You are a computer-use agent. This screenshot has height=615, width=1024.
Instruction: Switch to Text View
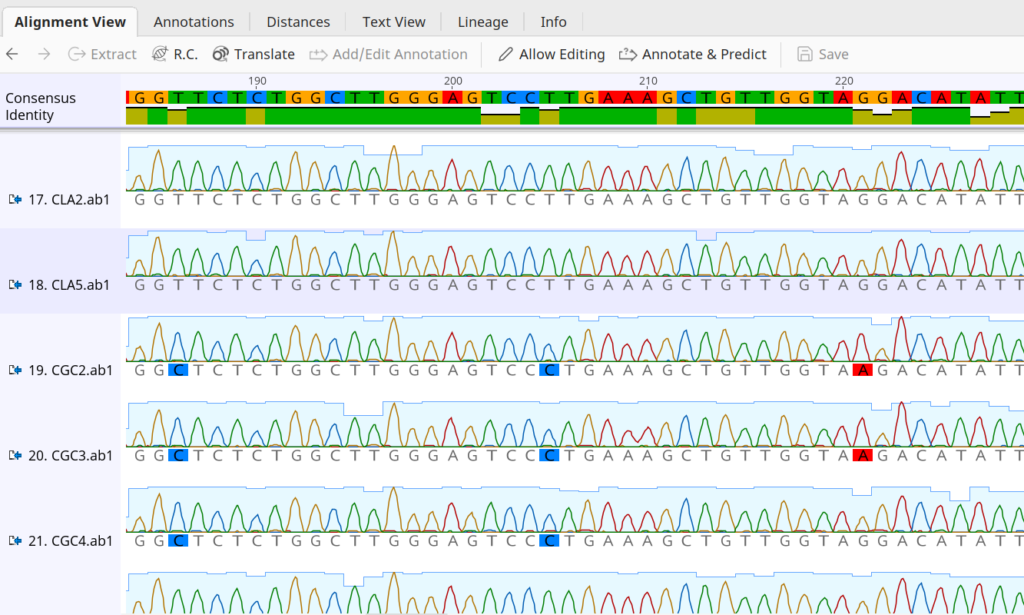coord(393,21)
